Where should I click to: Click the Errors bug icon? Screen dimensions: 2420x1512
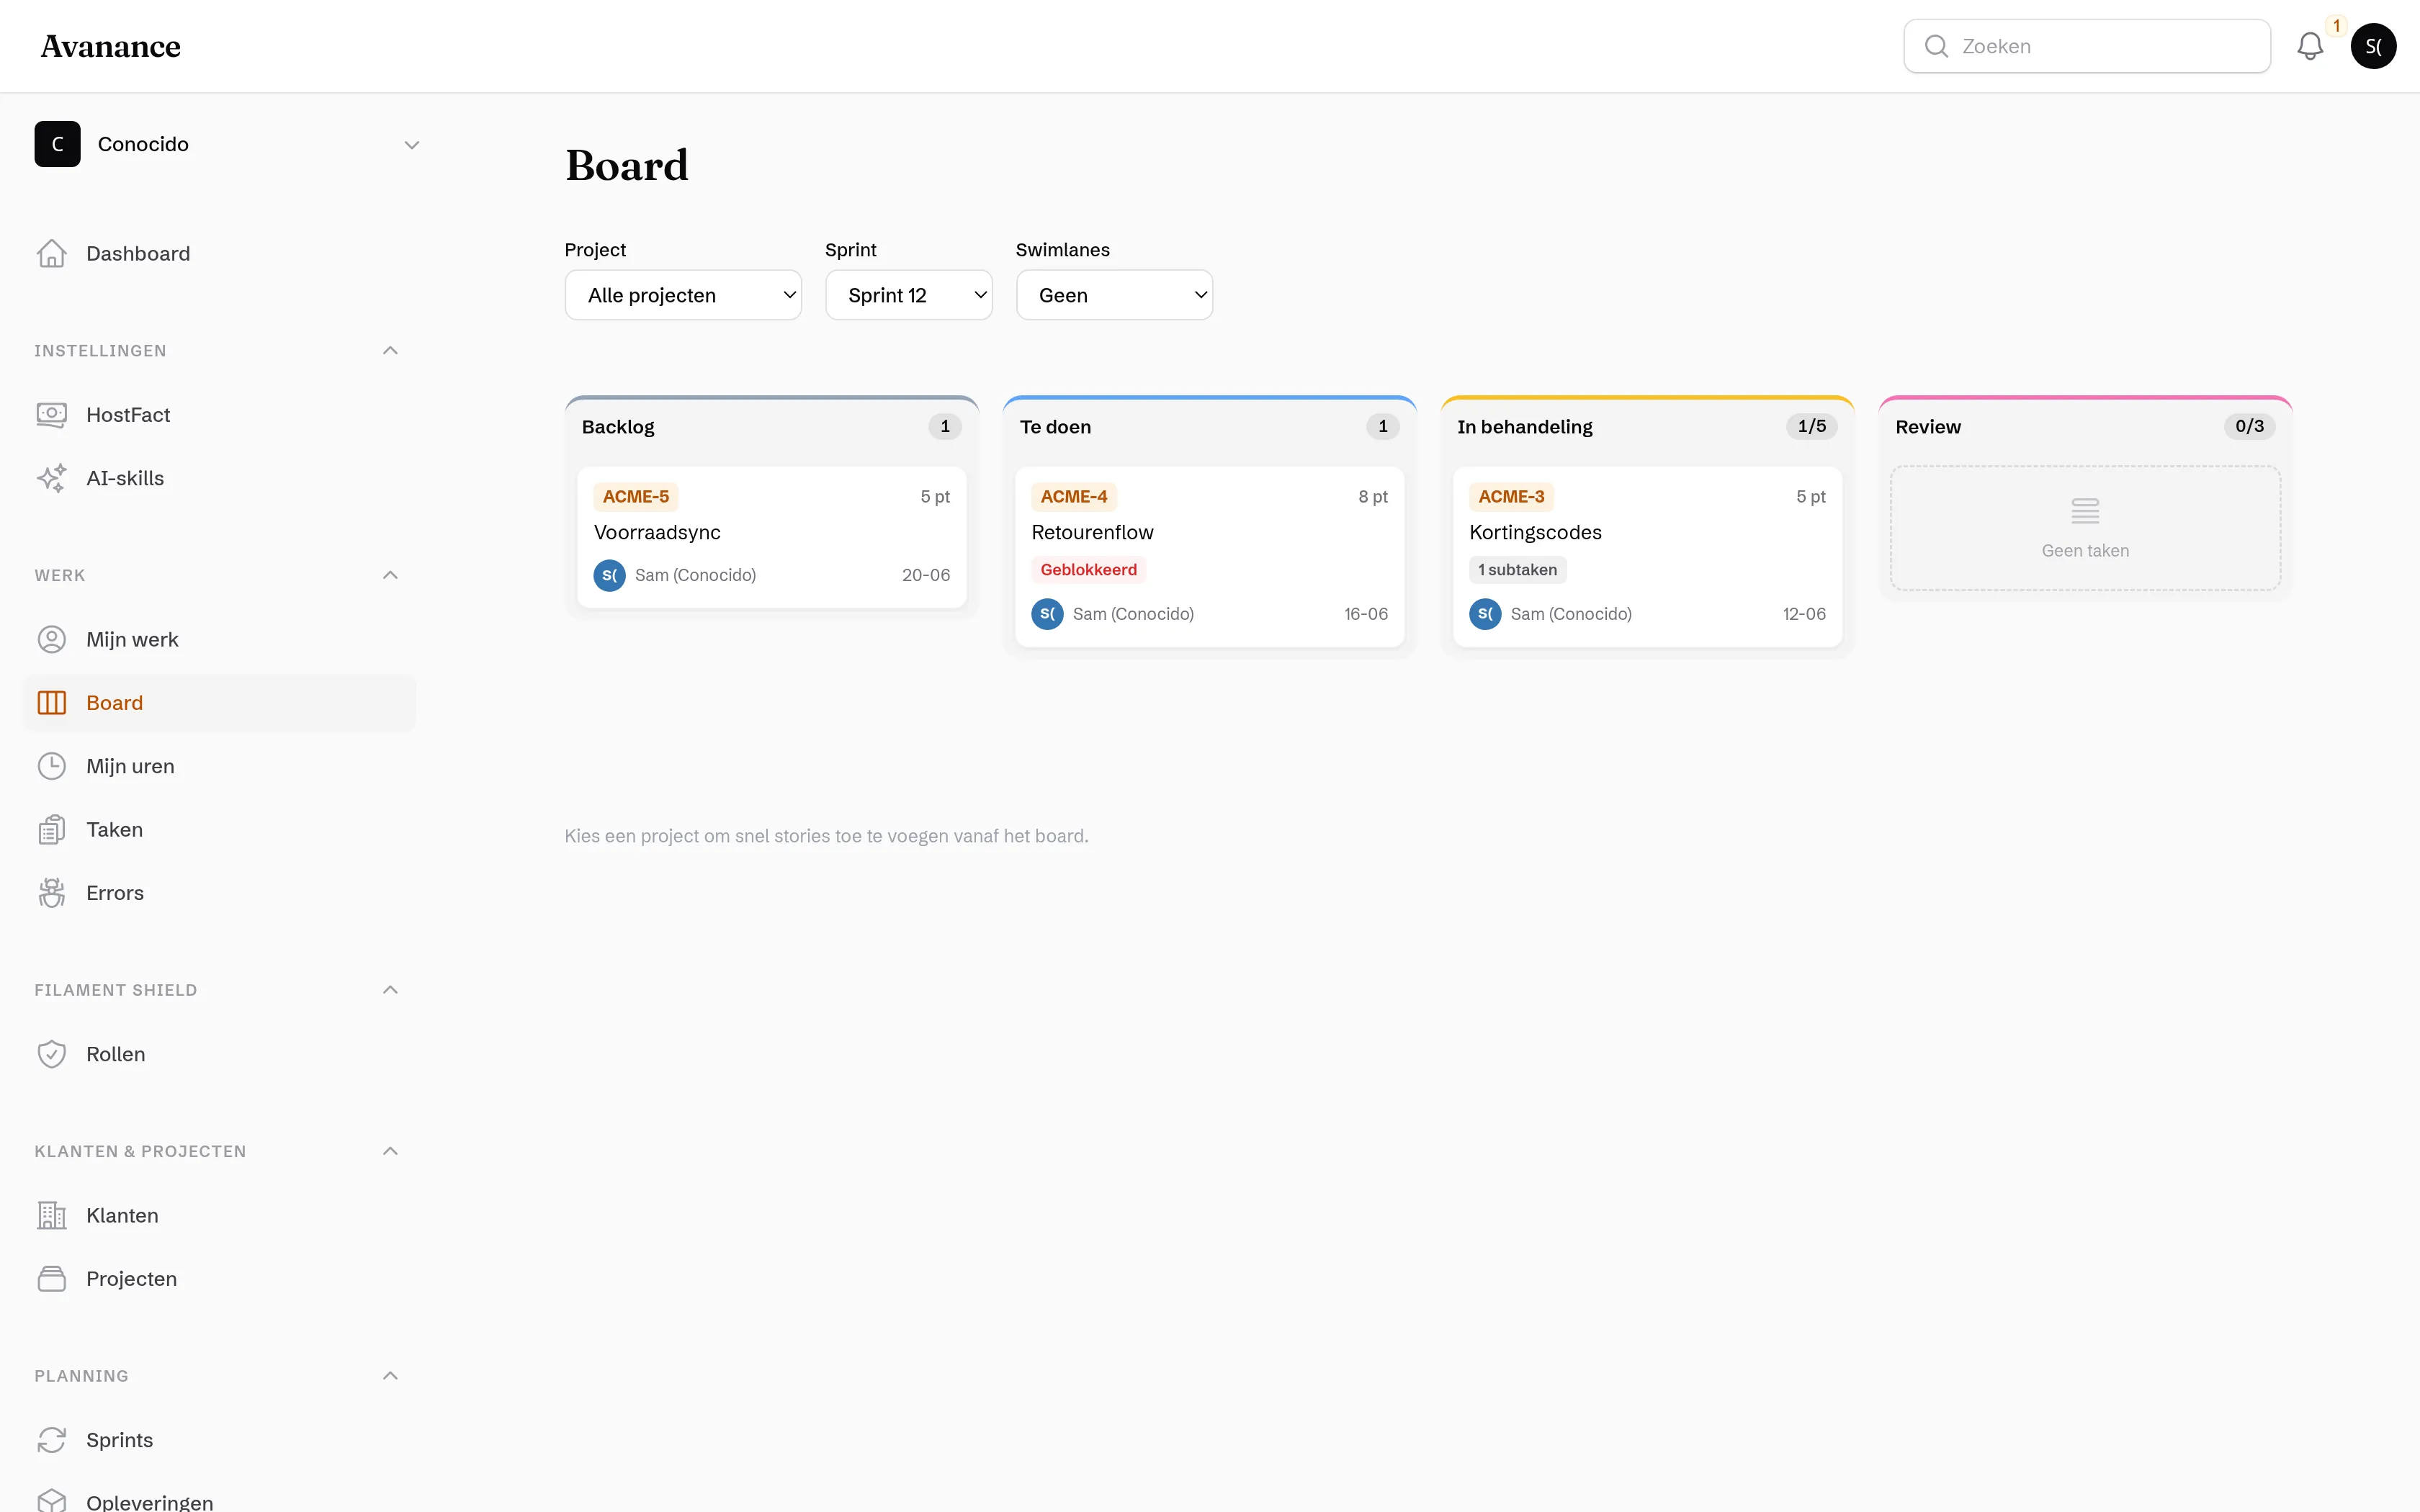pyautogui.click(x=52, y=893)
